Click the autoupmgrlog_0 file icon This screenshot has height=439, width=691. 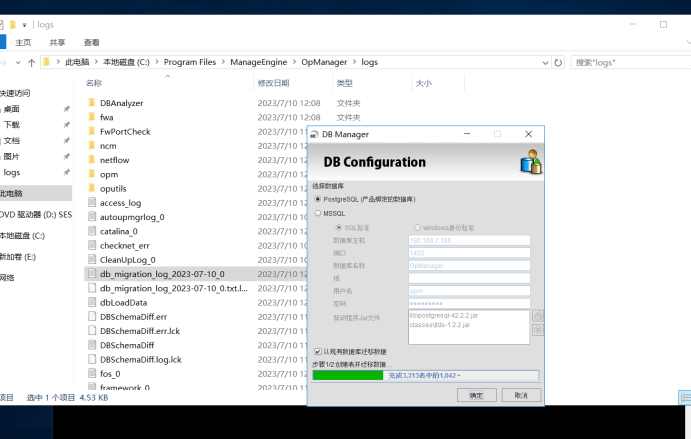(x=92, y=217)
